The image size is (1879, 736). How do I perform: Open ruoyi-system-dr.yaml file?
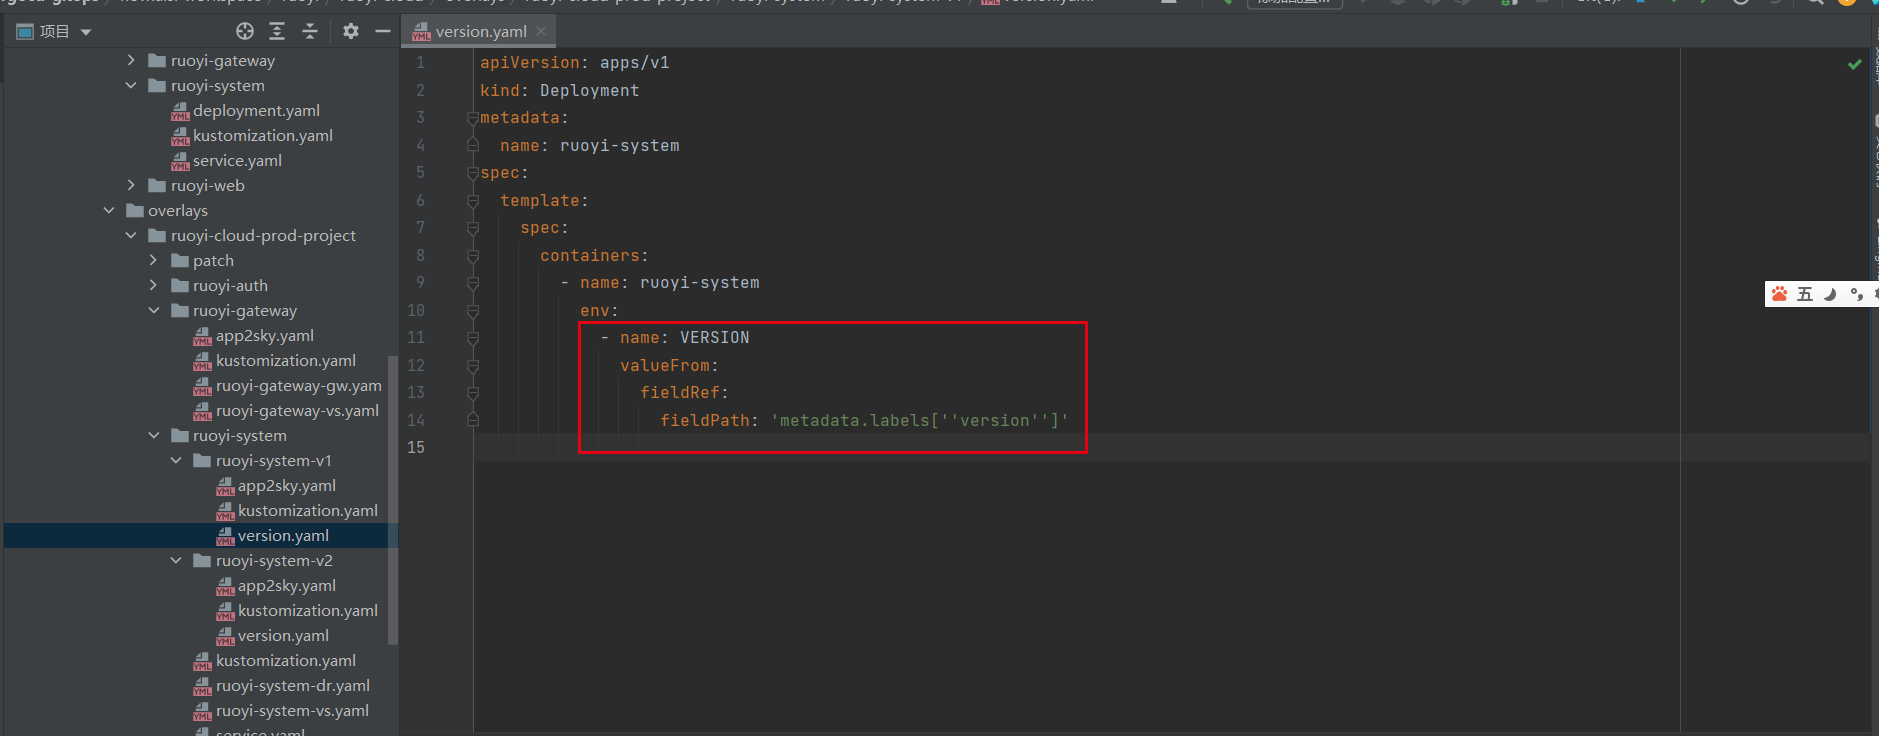coord(292,686)
